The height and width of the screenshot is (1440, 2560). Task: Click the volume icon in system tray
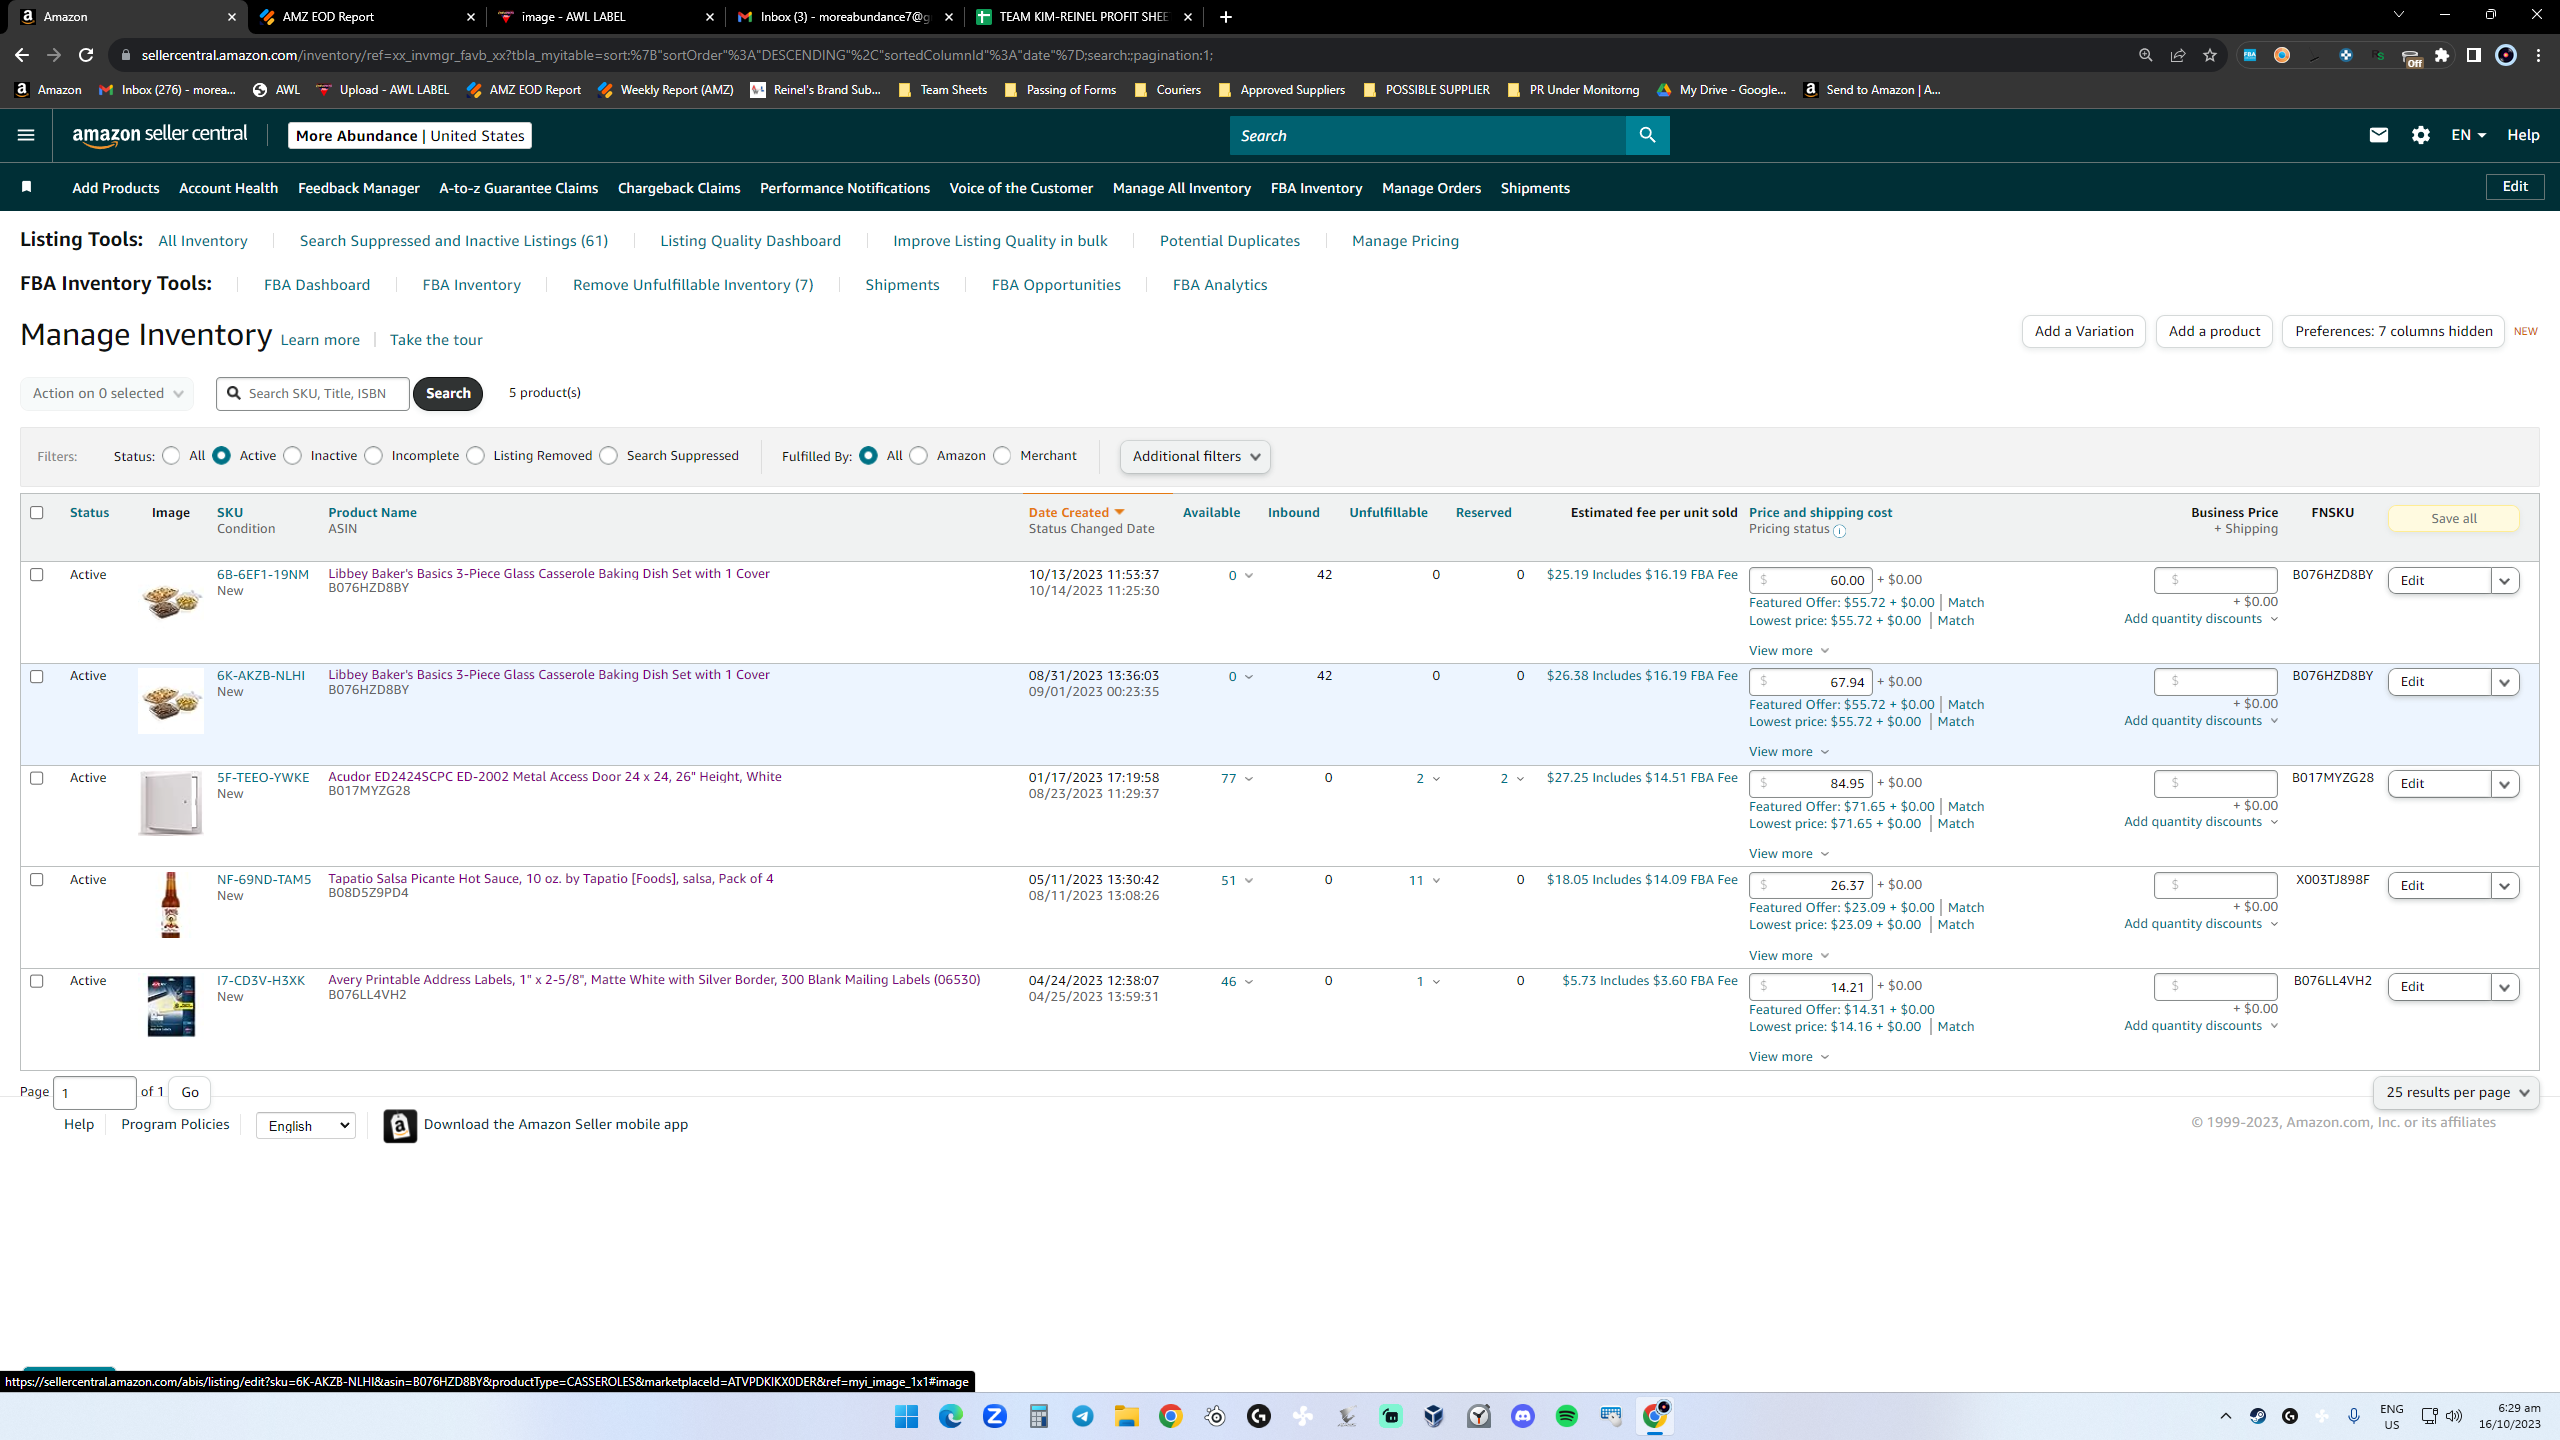tap(2454, 1416)
